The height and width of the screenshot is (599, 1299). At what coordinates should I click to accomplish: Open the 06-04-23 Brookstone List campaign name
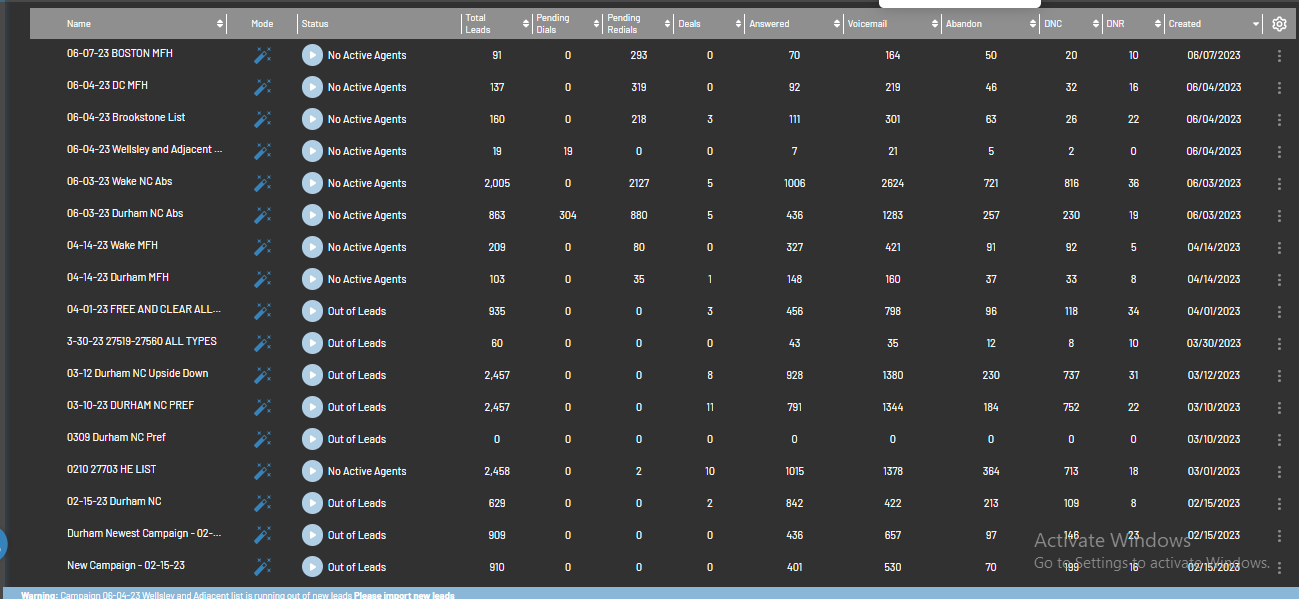[x=126, y=118]
